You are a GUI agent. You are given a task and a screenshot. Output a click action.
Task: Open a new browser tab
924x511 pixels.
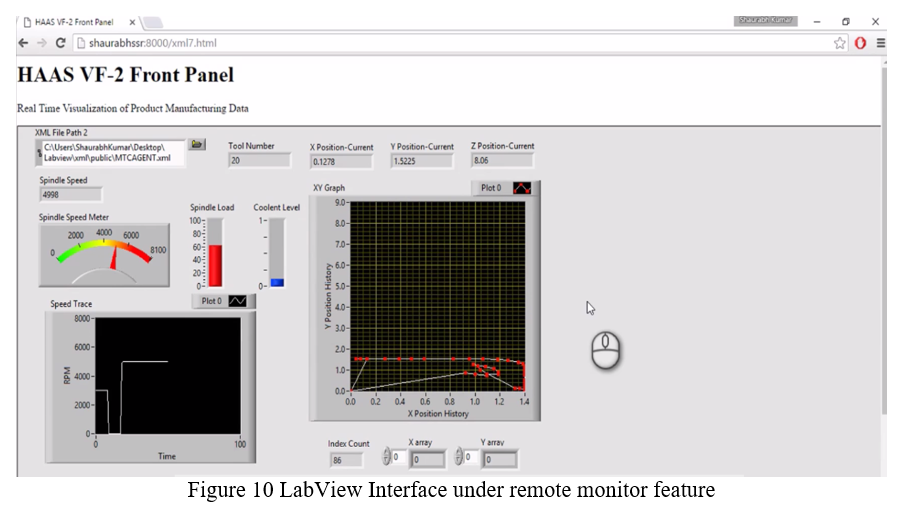(x=153, y=22)
